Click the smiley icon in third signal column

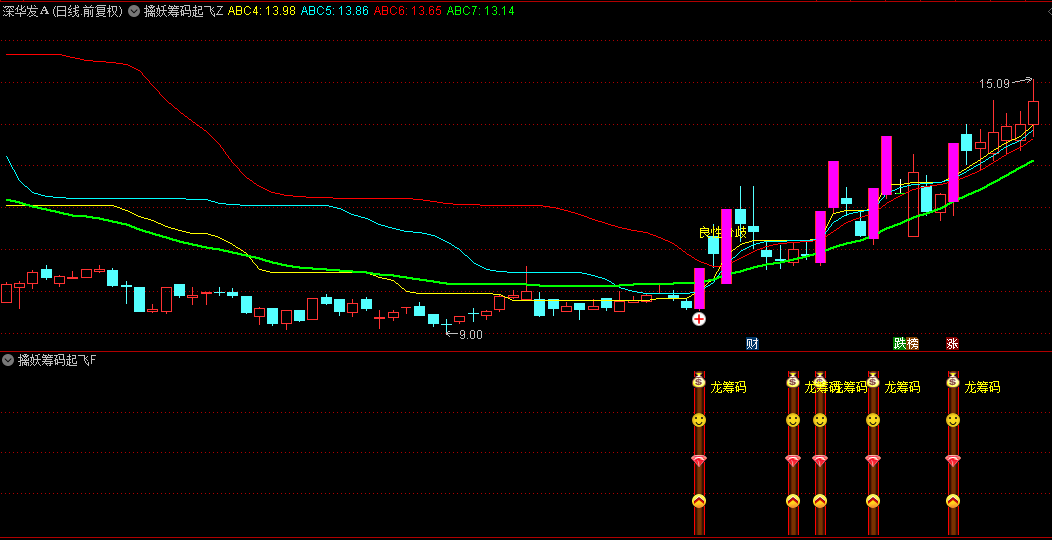point(820,420)
